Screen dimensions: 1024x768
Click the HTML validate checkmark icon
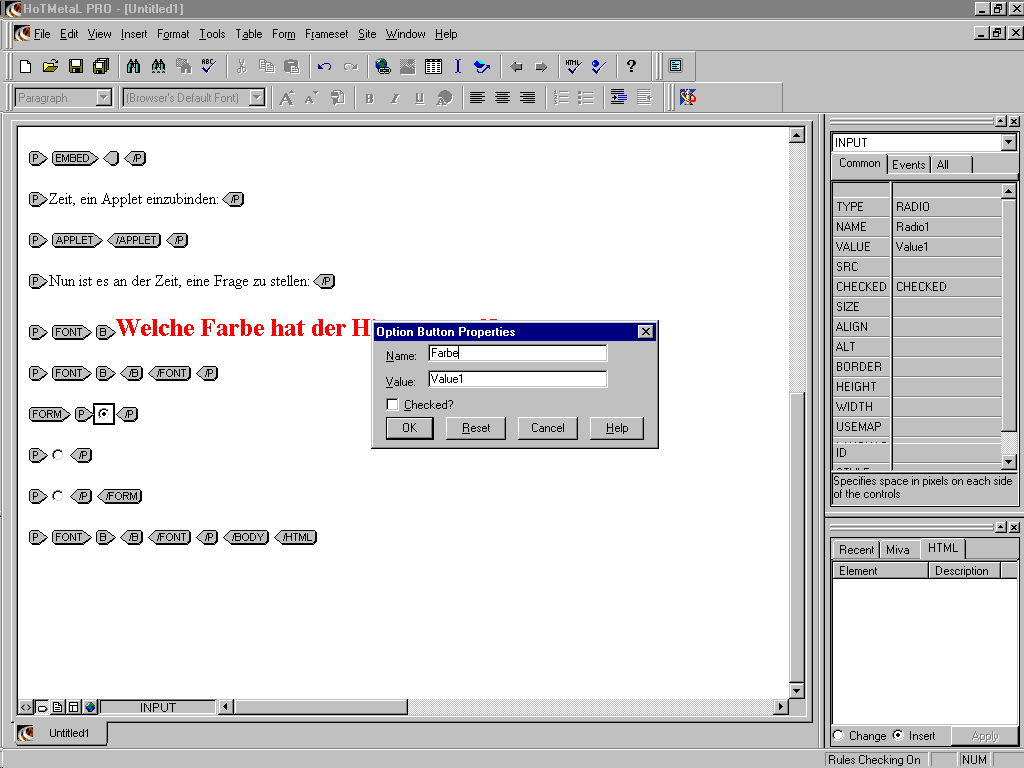coord(573,67)
